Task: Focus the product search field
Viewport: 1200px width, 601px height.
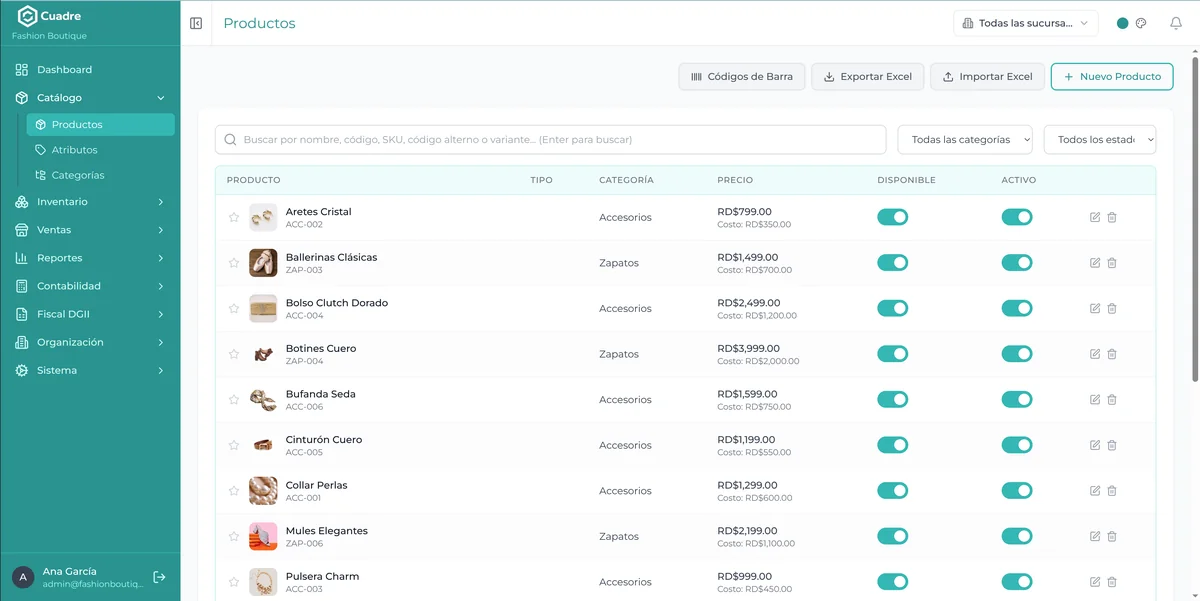Action: (x=550, y=140)
